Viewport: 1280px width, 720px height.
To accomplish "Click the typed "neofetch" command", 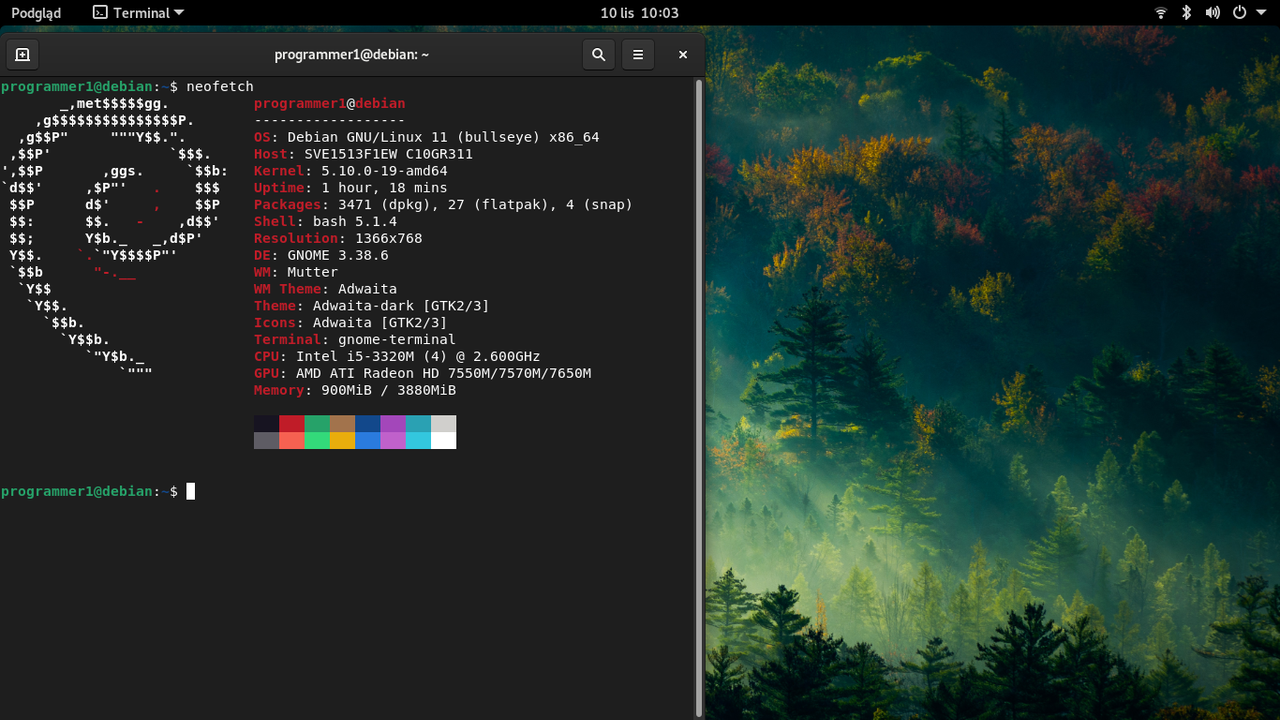I will [x=220, y=87].
